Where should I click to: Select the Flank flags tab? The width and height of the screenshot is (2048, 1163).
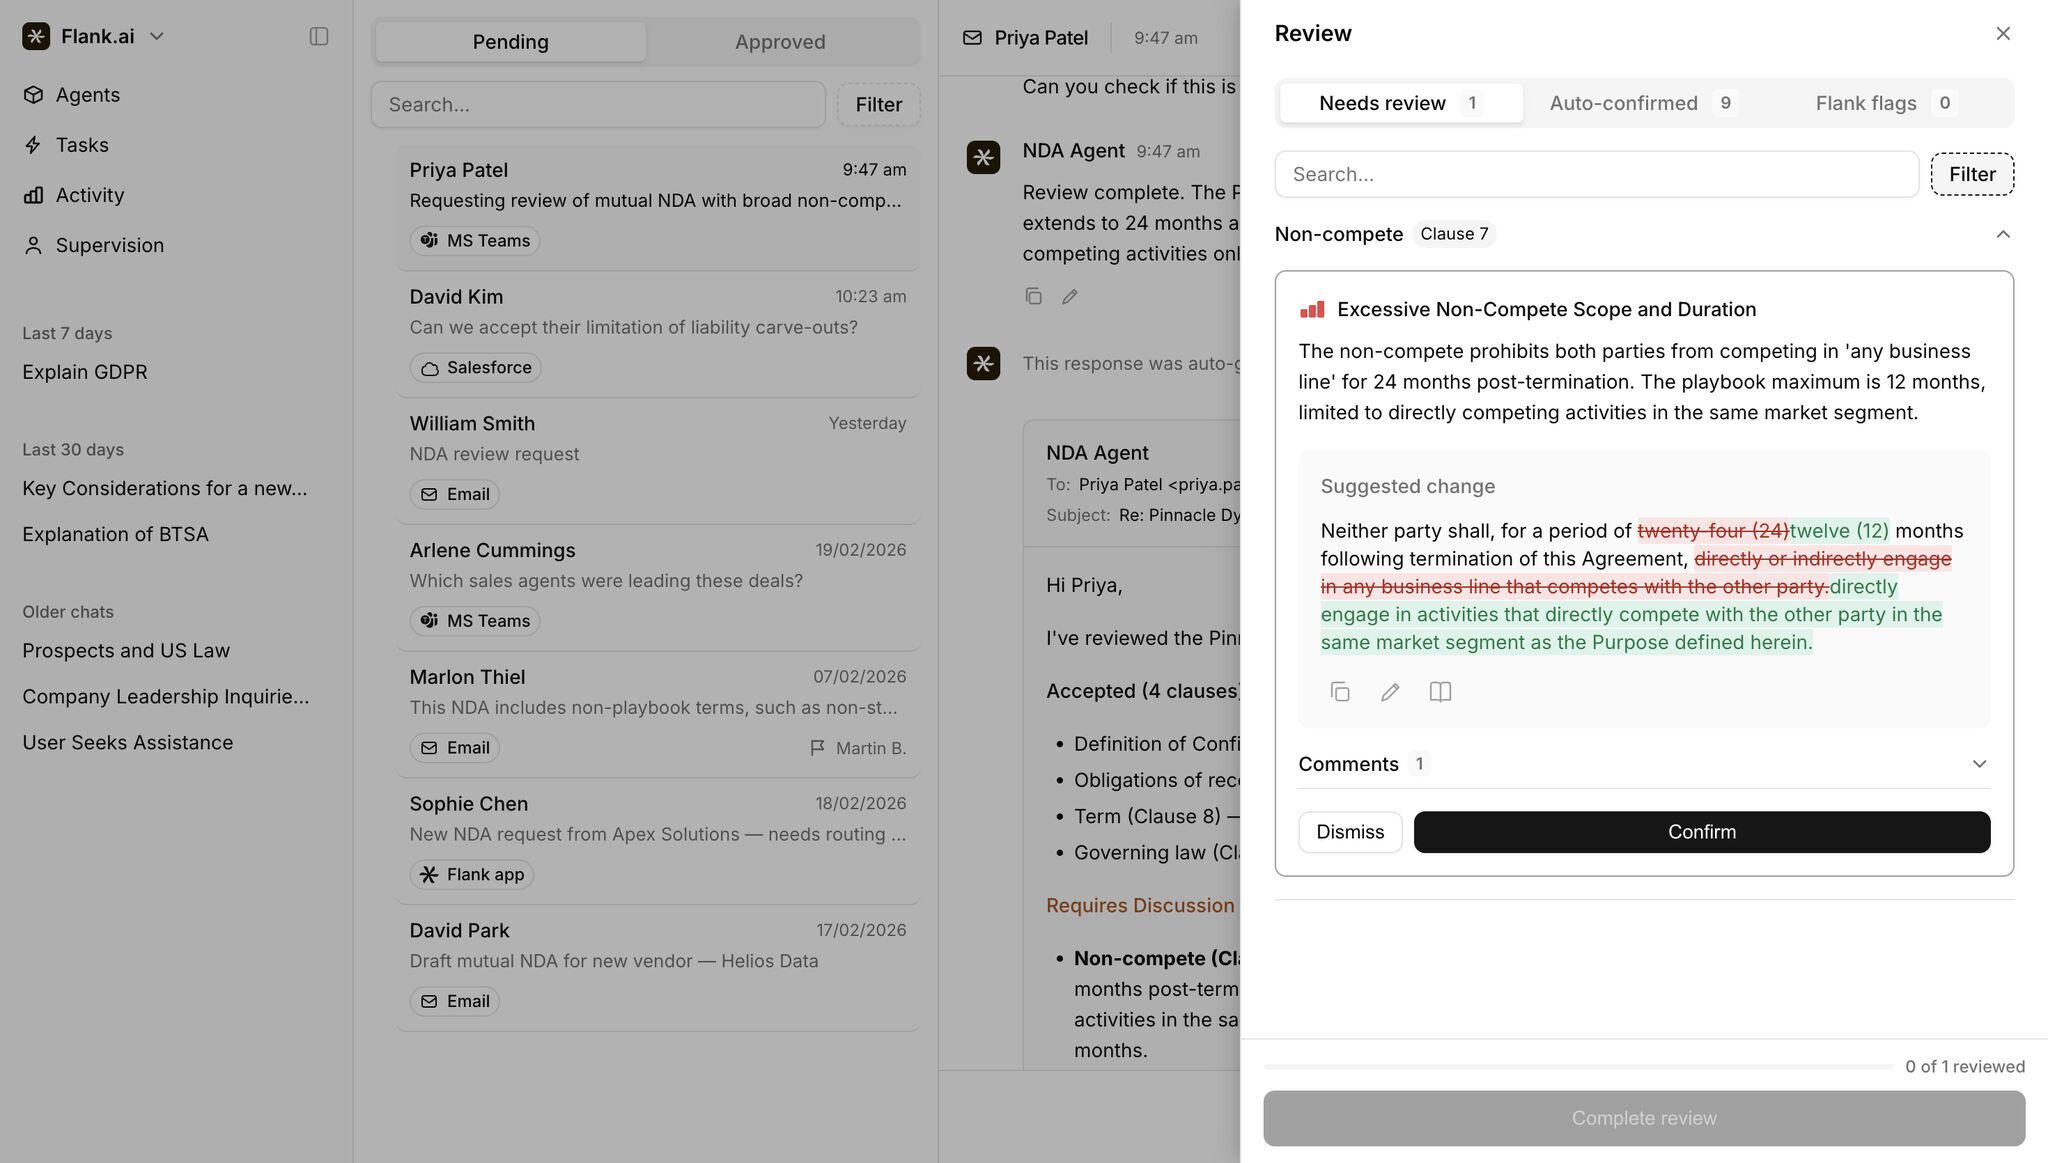(1886, 103)
